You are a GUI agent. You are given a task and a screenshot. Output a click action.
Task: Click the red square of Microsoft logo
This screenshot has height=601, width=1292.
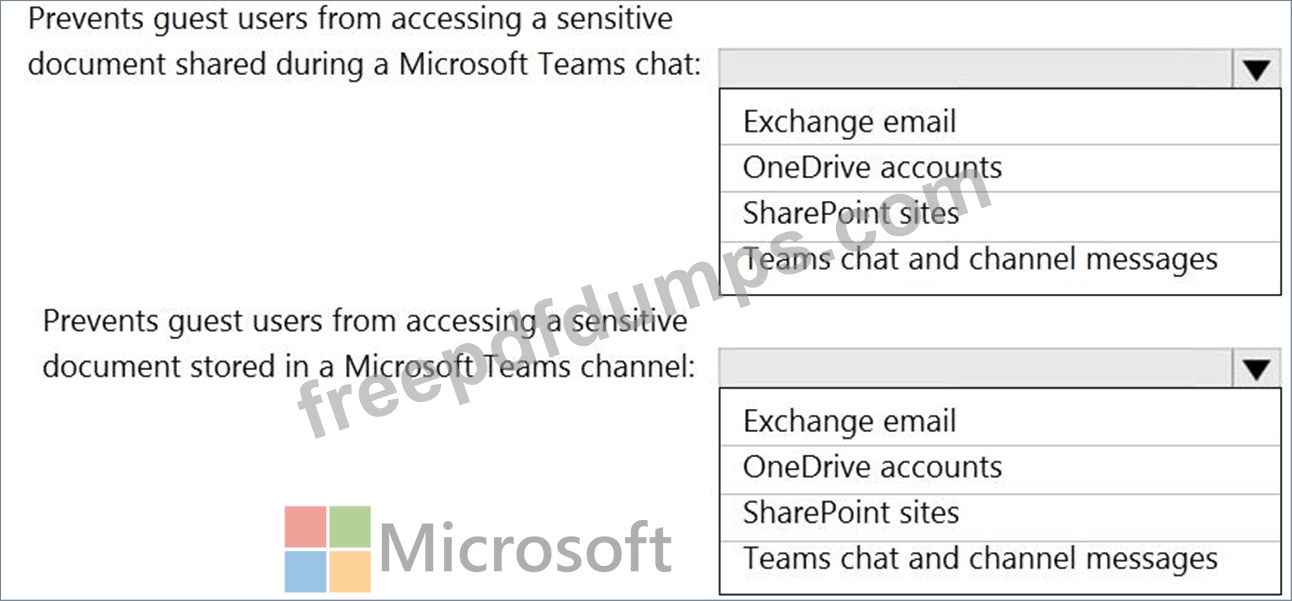tap(304, 526)
